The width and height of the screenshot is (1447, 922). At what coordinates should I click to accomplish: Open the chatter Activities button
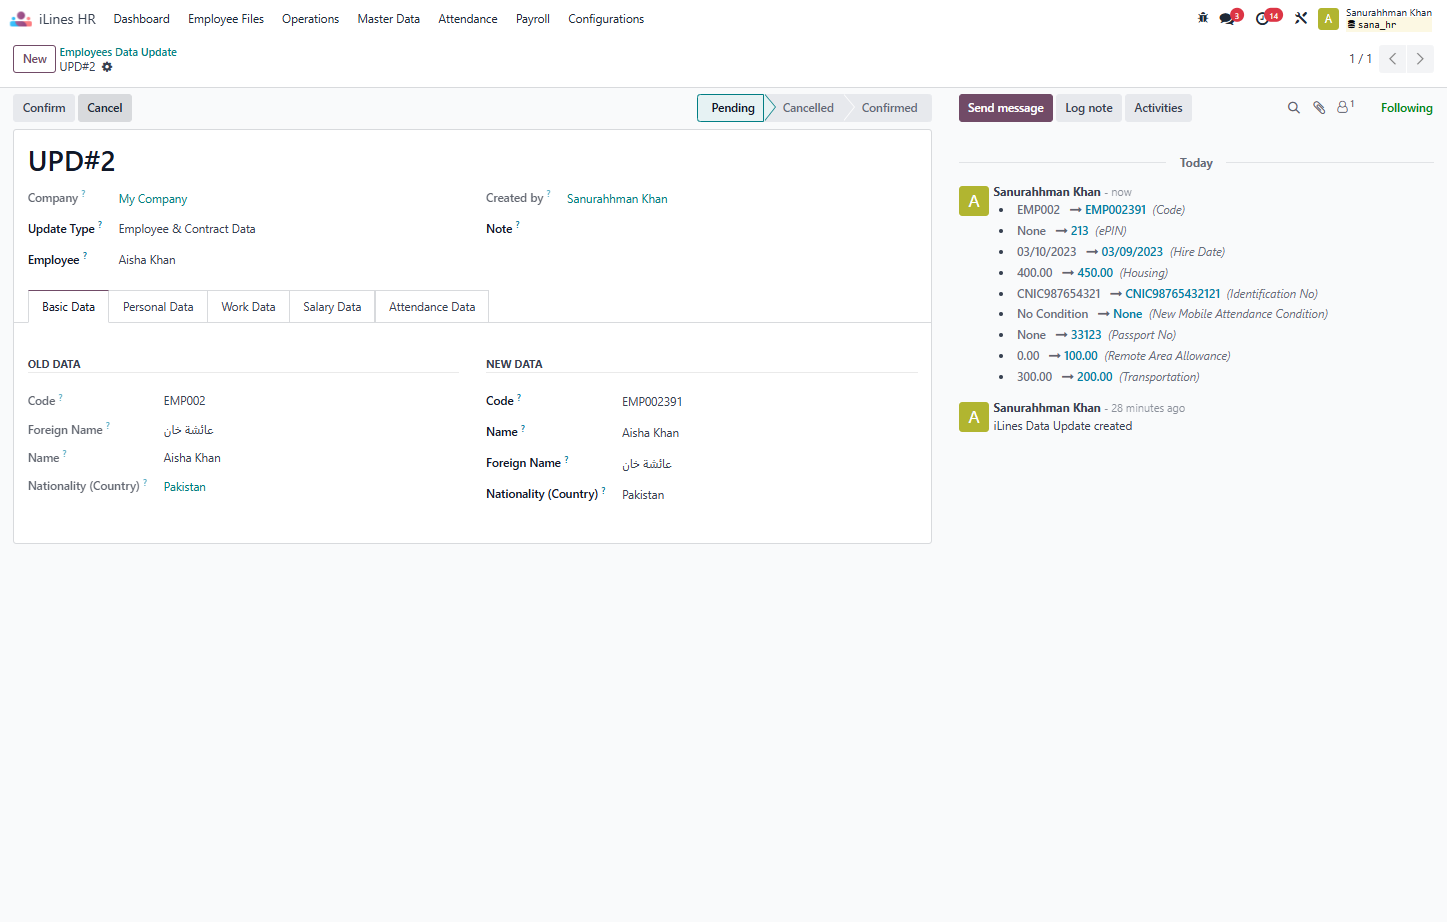(x=1158, y=108)
